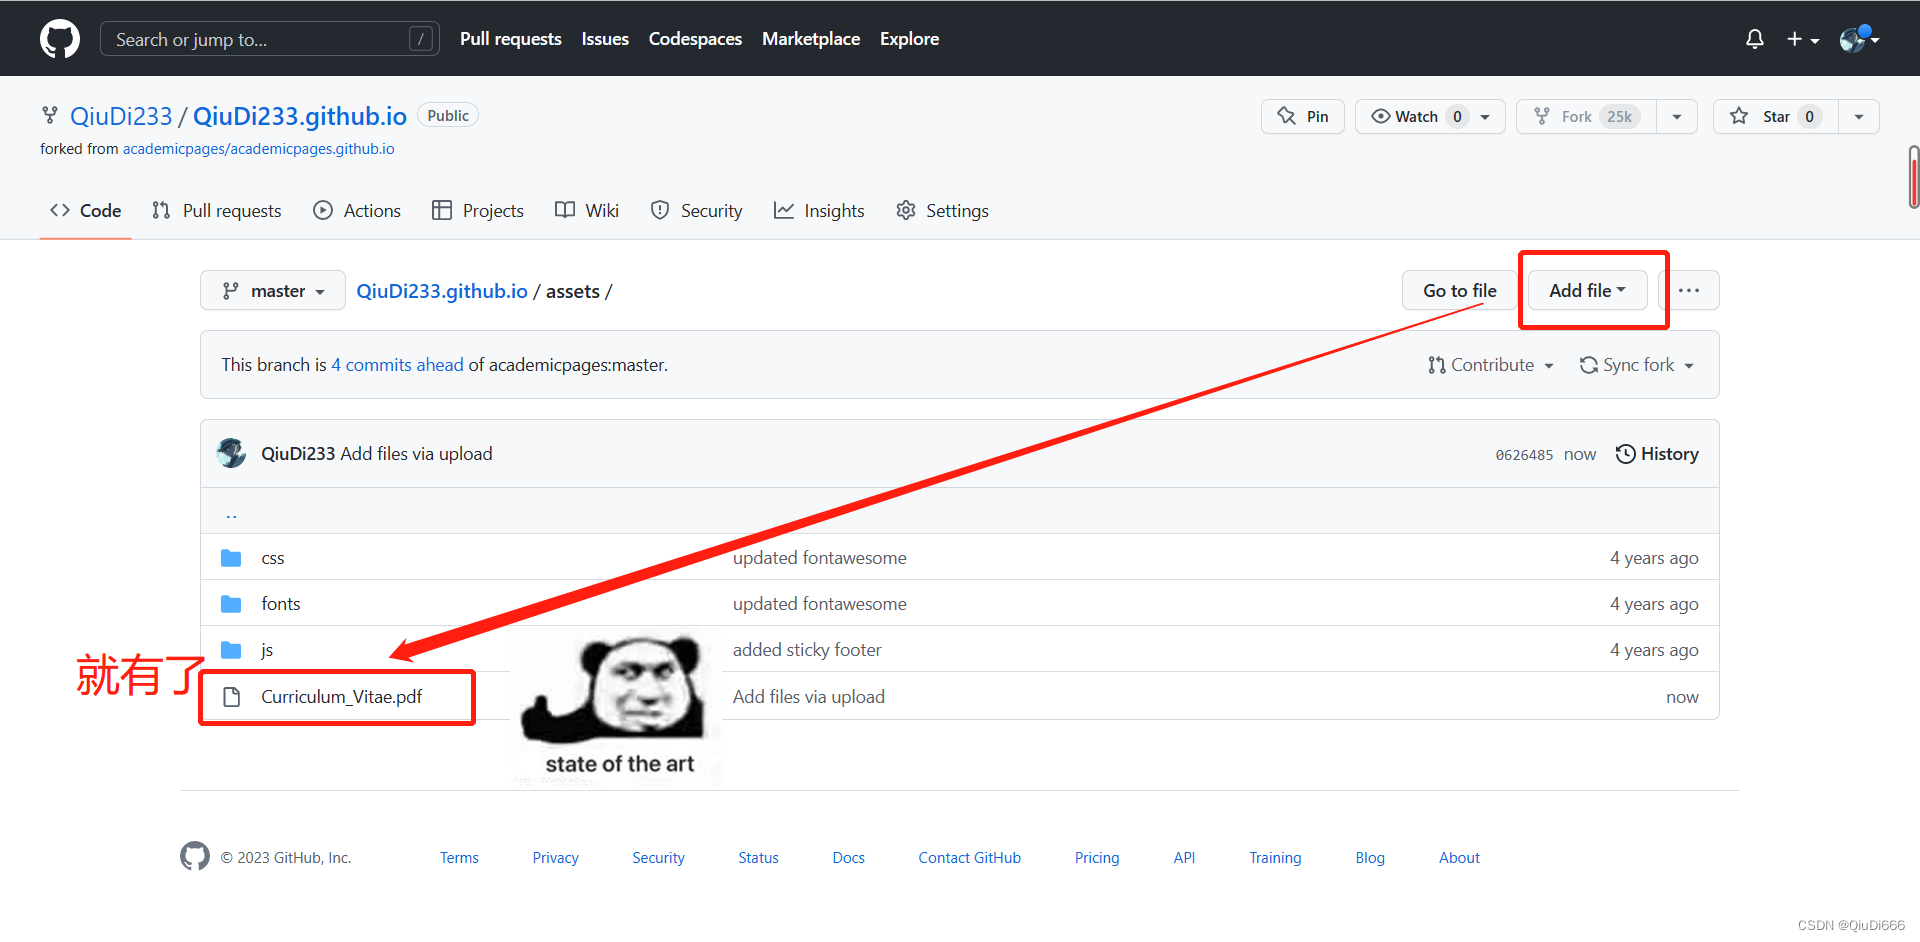Expand the Watch options arrow

pos(1486,116)
